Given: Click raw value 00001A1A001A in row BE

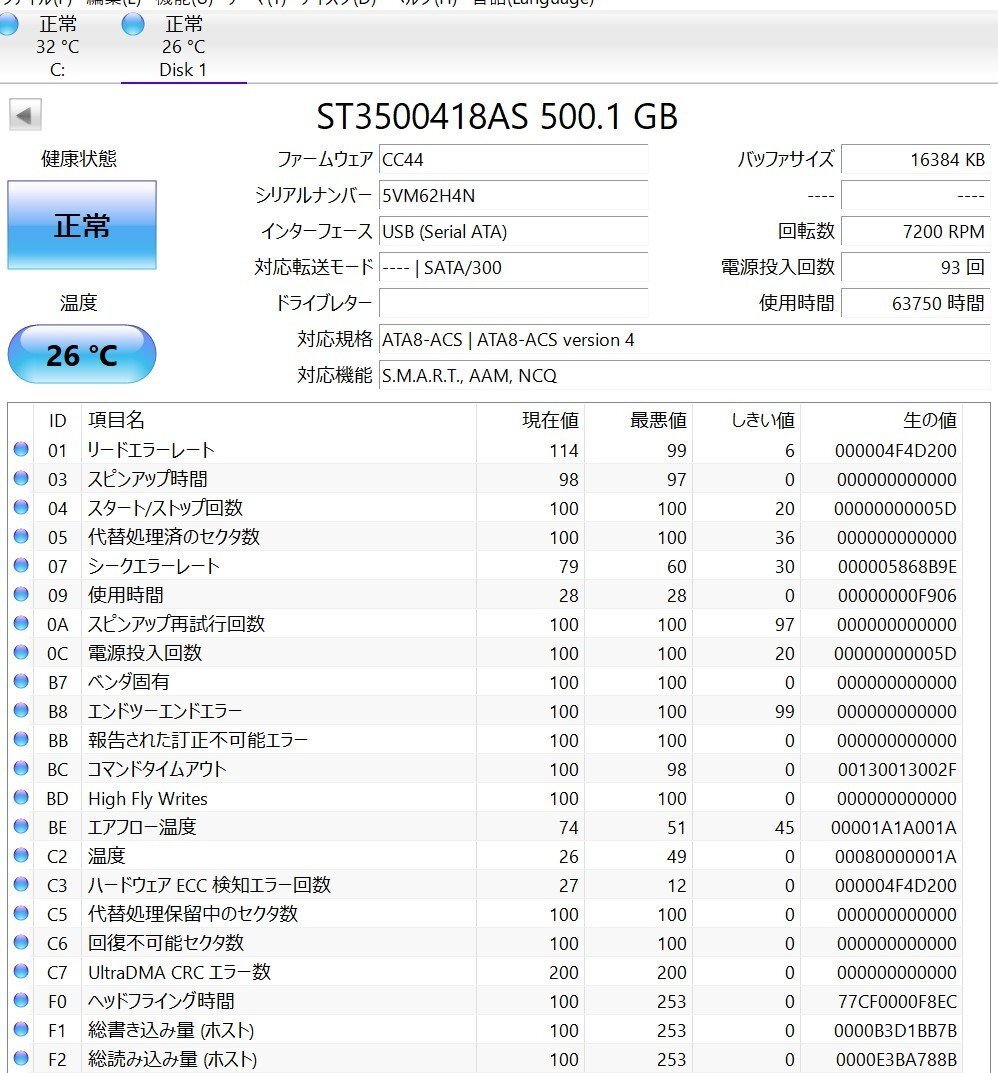Looking at the screenshot, I should click(893, 828).
